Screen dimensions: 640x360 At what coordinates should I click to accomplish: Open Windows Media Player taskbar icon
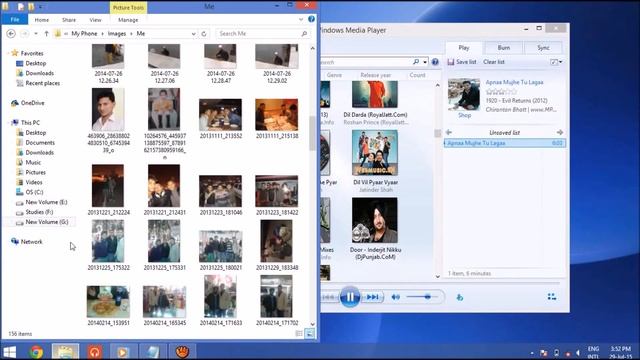(x=123, y=352)
